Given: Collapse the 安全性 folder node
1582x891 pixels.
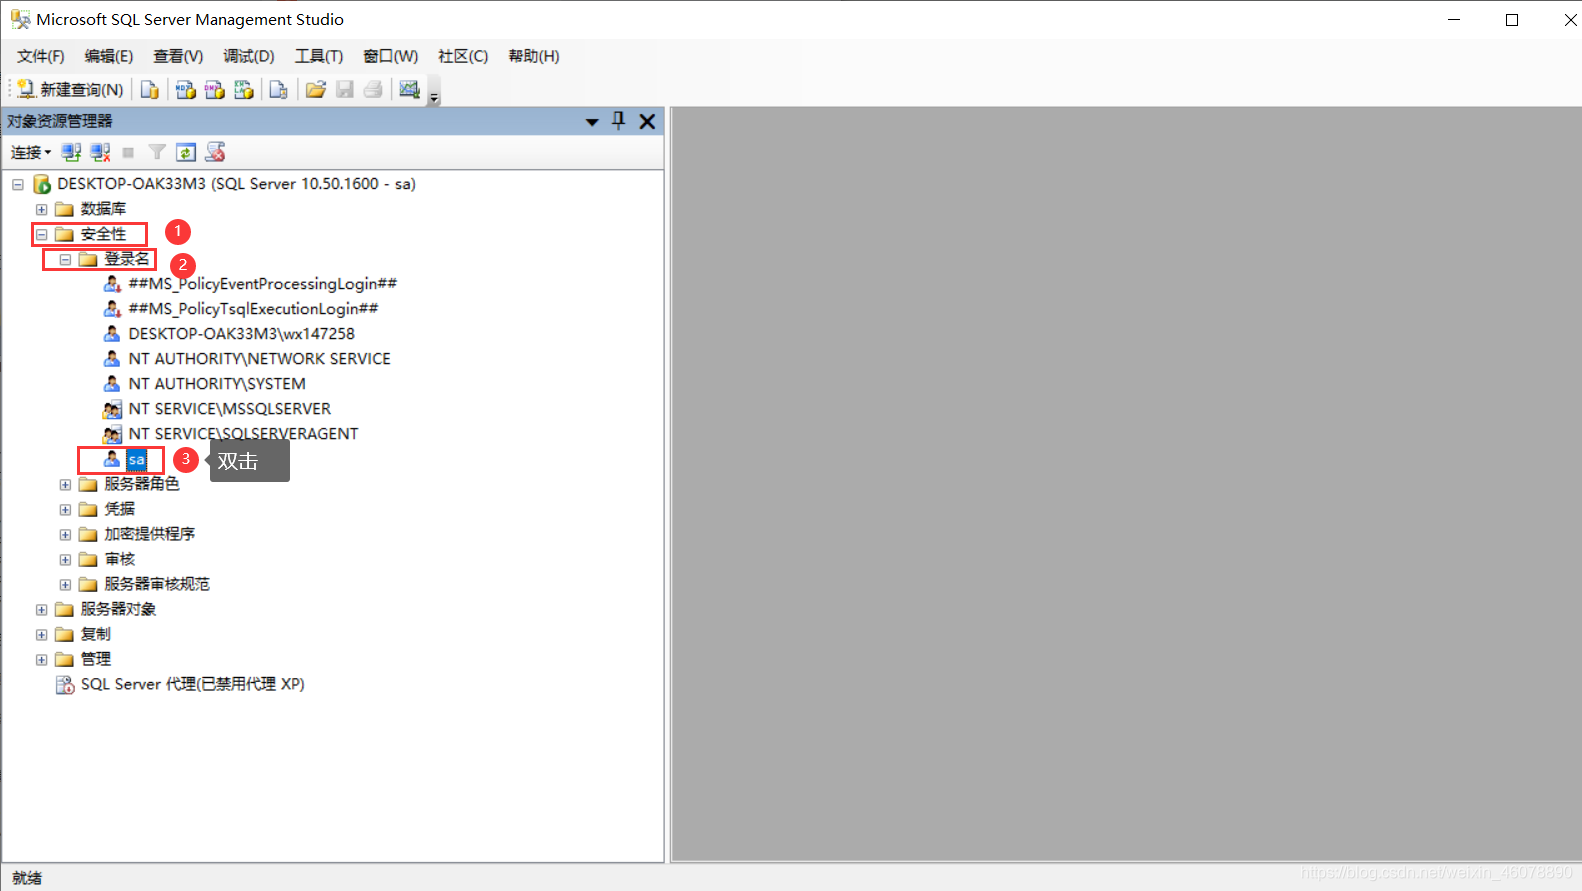Looking at the screenshot, I should [41, 234].
